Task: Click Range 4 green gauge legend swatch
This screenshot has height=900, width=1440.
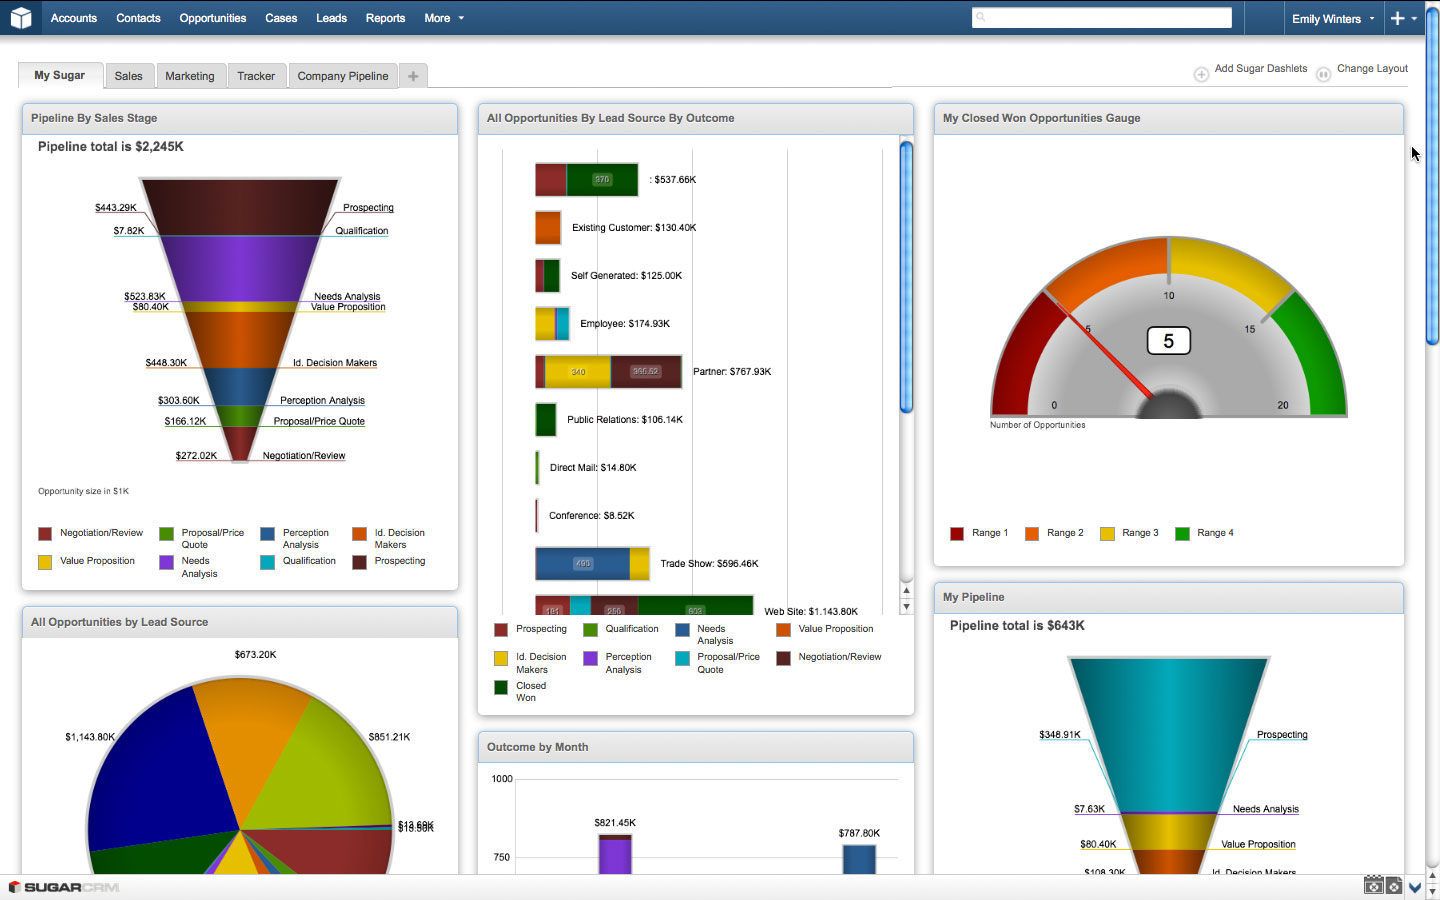Action: (x=1182, y=534)
